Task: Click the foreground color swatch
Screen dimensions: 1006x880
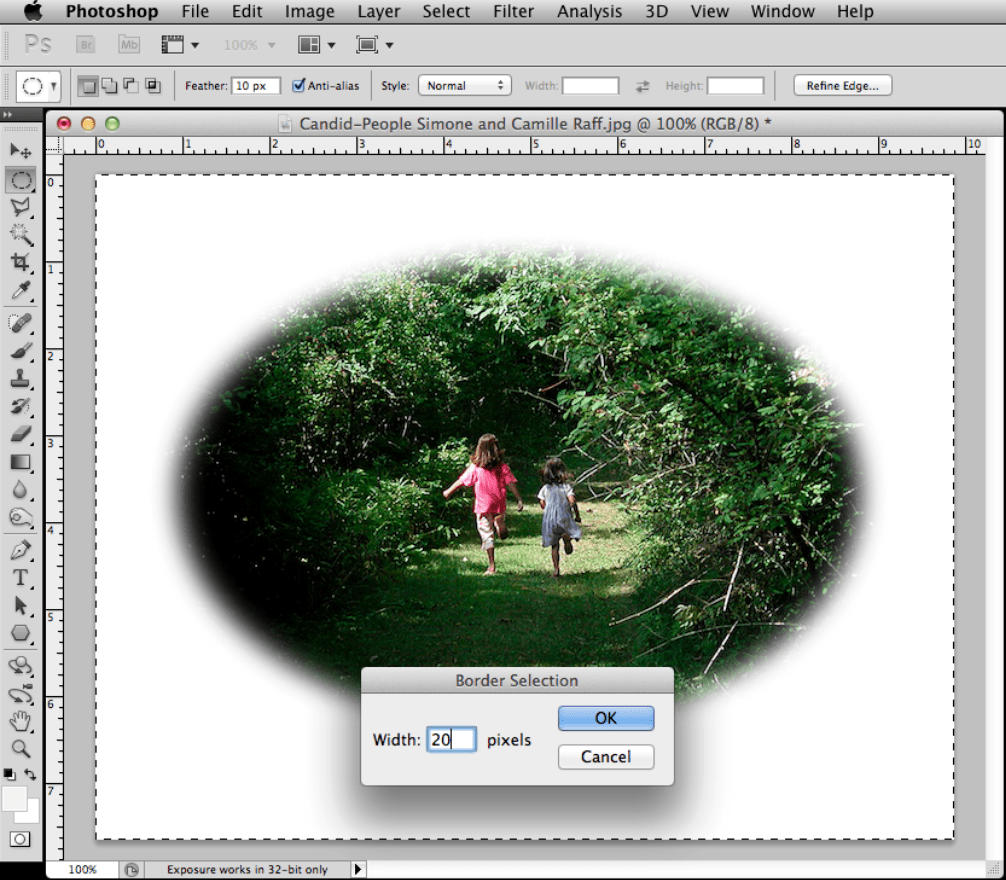Action: (x=15, y=798)
